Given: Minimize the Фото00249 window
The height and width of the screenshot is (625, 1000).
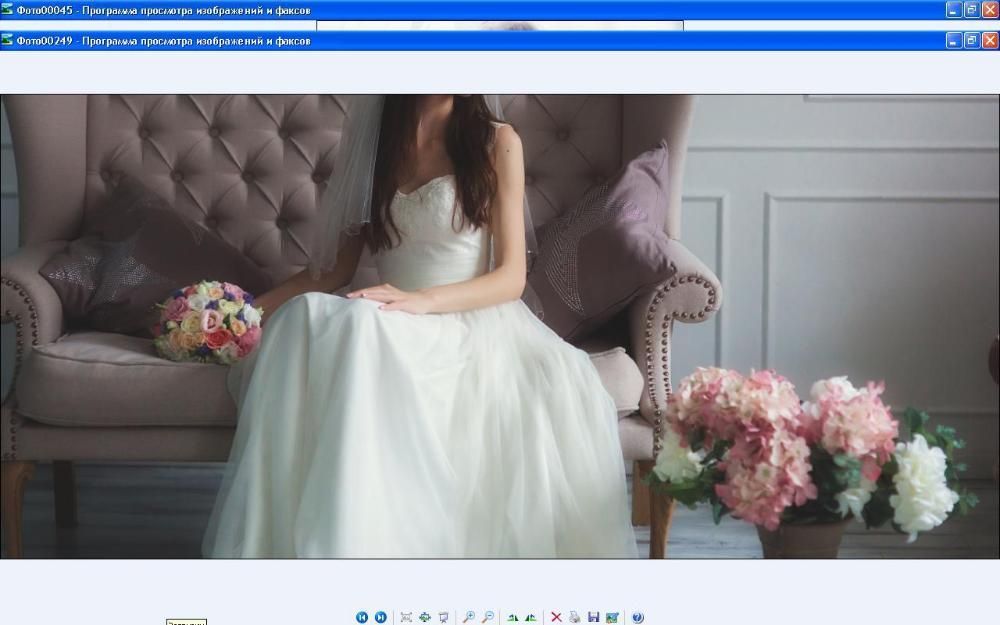Looking at the screenshot, I should tap(953, 40).
